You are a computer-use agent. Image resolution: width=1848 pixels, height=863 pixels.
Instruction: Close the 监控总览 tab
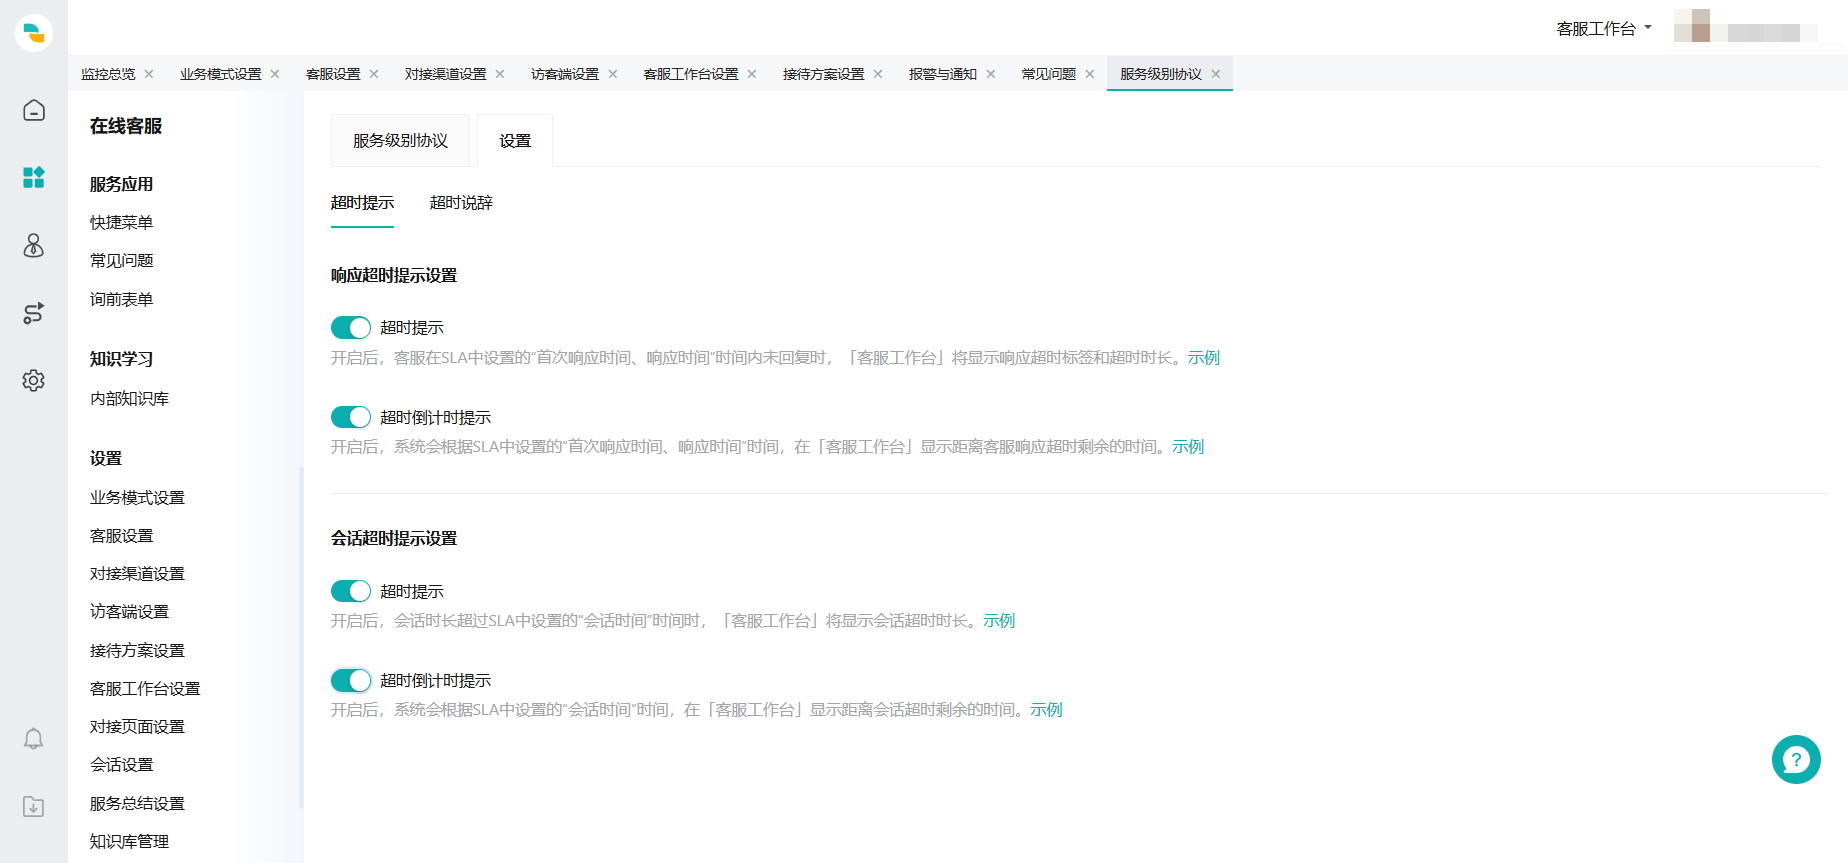pyautogui.click(x=149, y=74)
